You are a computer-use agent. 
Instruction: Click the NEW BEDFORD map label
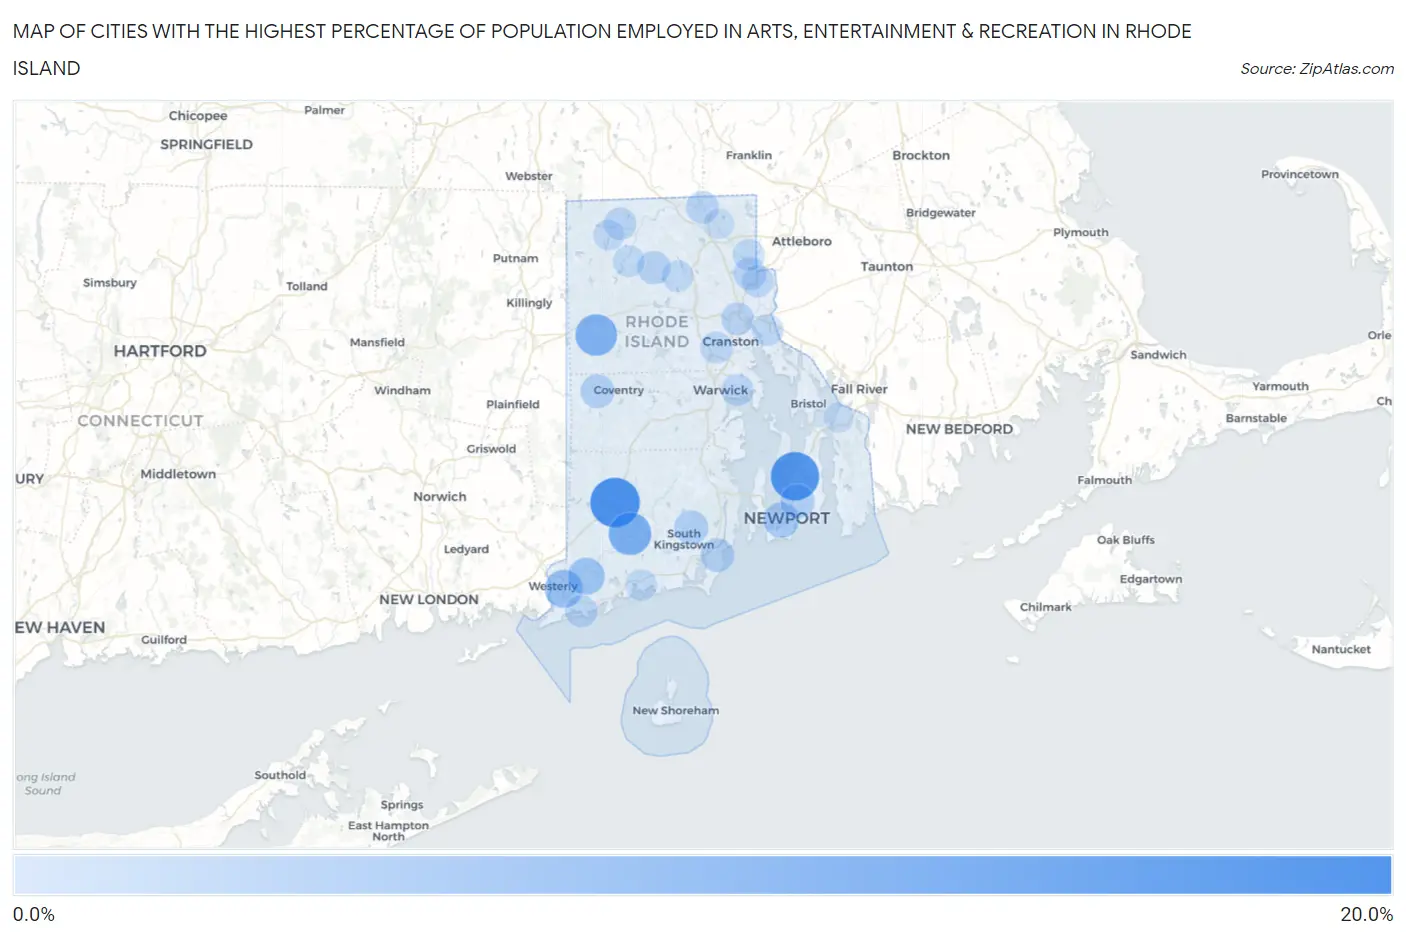click(959, 429)
